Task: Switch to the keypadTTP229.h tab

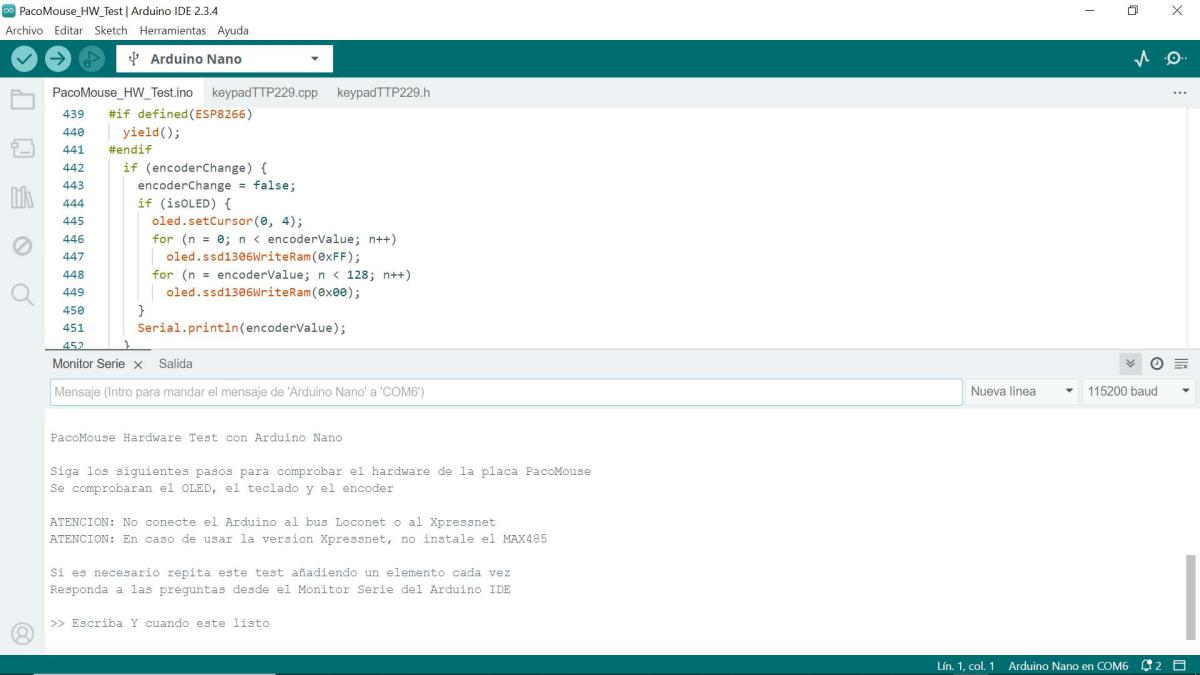Action: [x=383, y=93]
